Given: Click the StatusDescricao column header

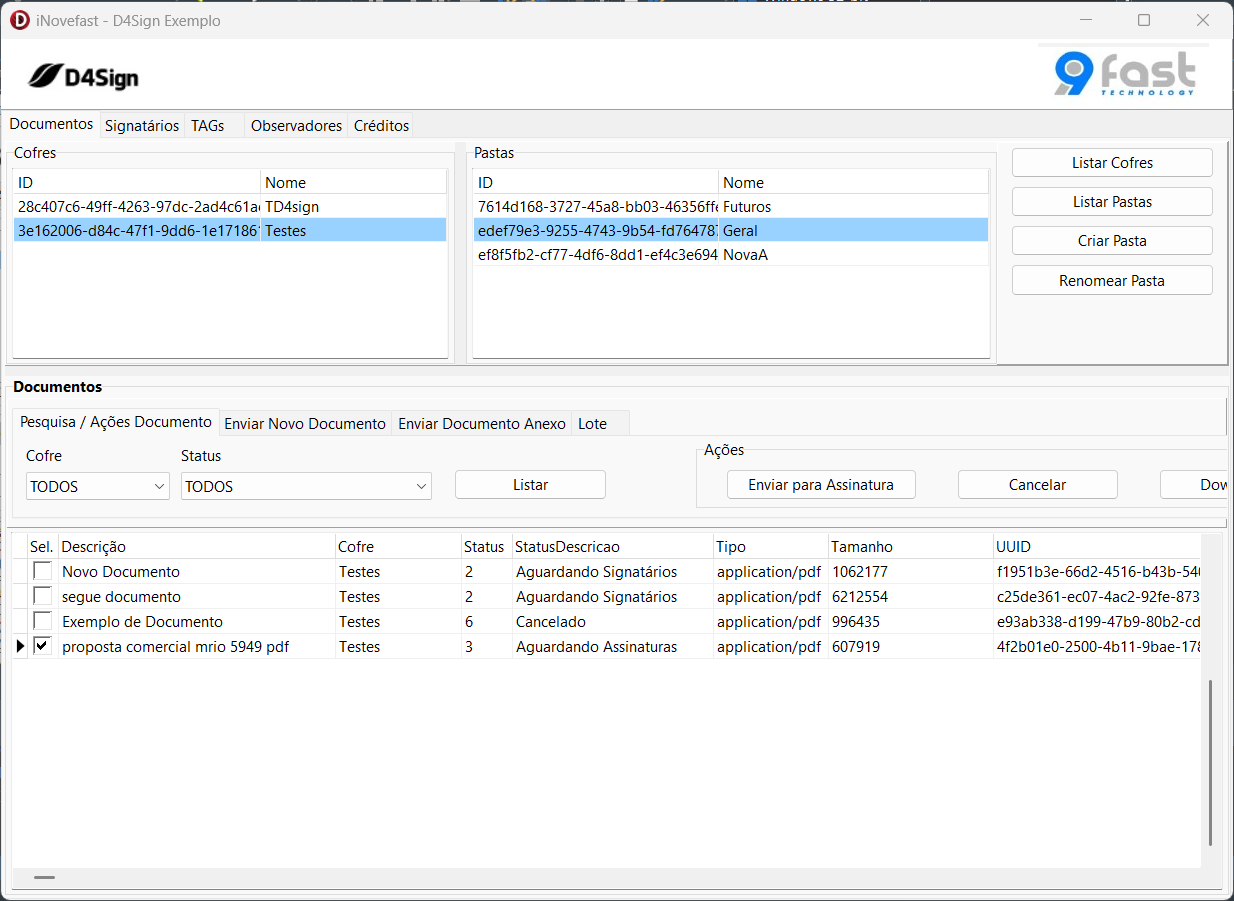Looking at the screenshot, I should [612, 546].
